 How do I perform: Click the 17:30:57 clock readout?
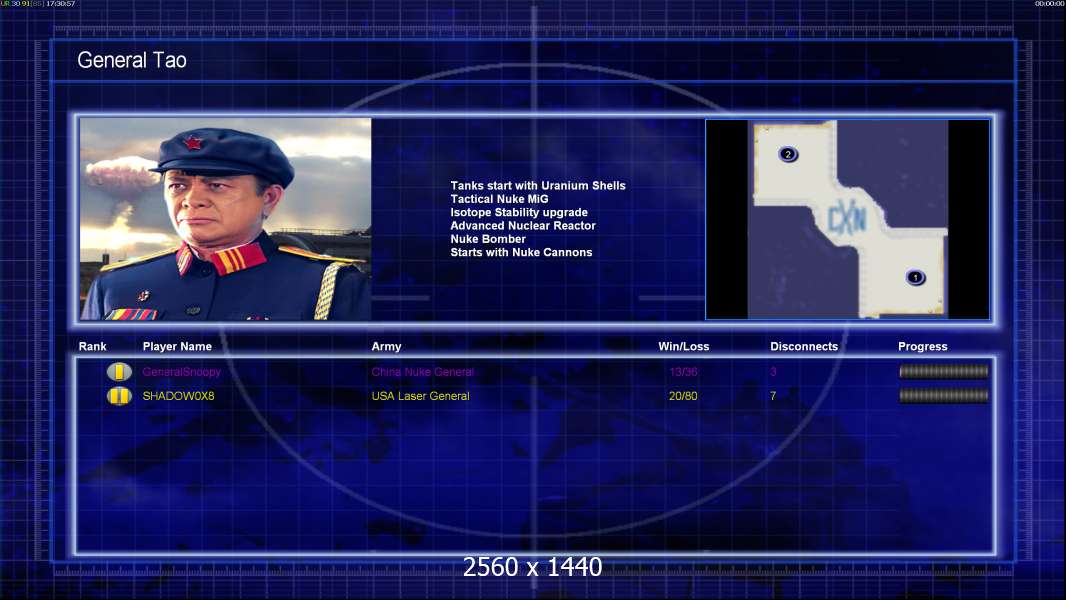tap(61, 4)
